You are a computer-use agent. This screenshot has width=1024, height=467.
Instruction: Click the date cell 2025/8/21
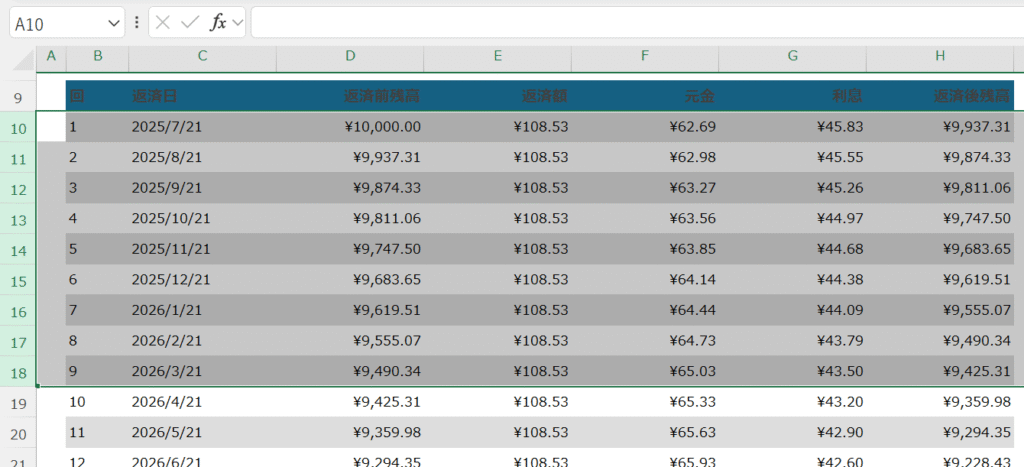pyautogui.click(x=202, y=157)
